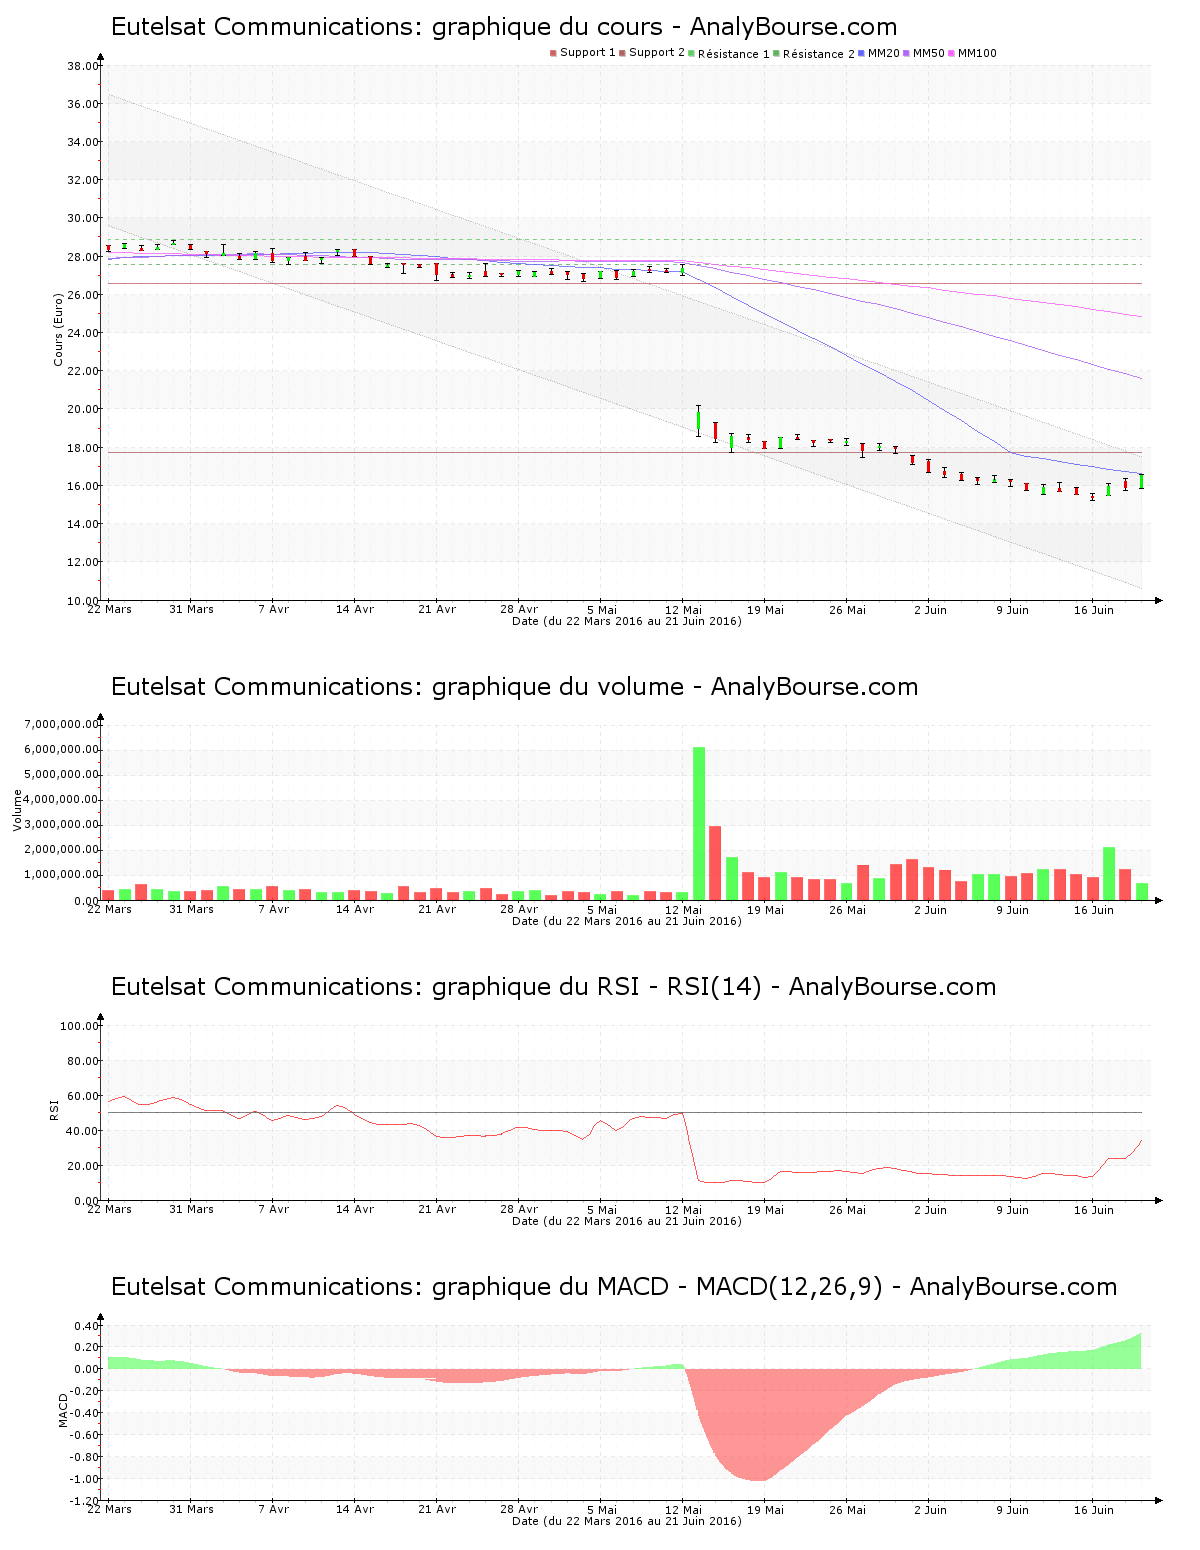Click the '18.00' price axis value

pyautogui.click(x=83, y=448)
